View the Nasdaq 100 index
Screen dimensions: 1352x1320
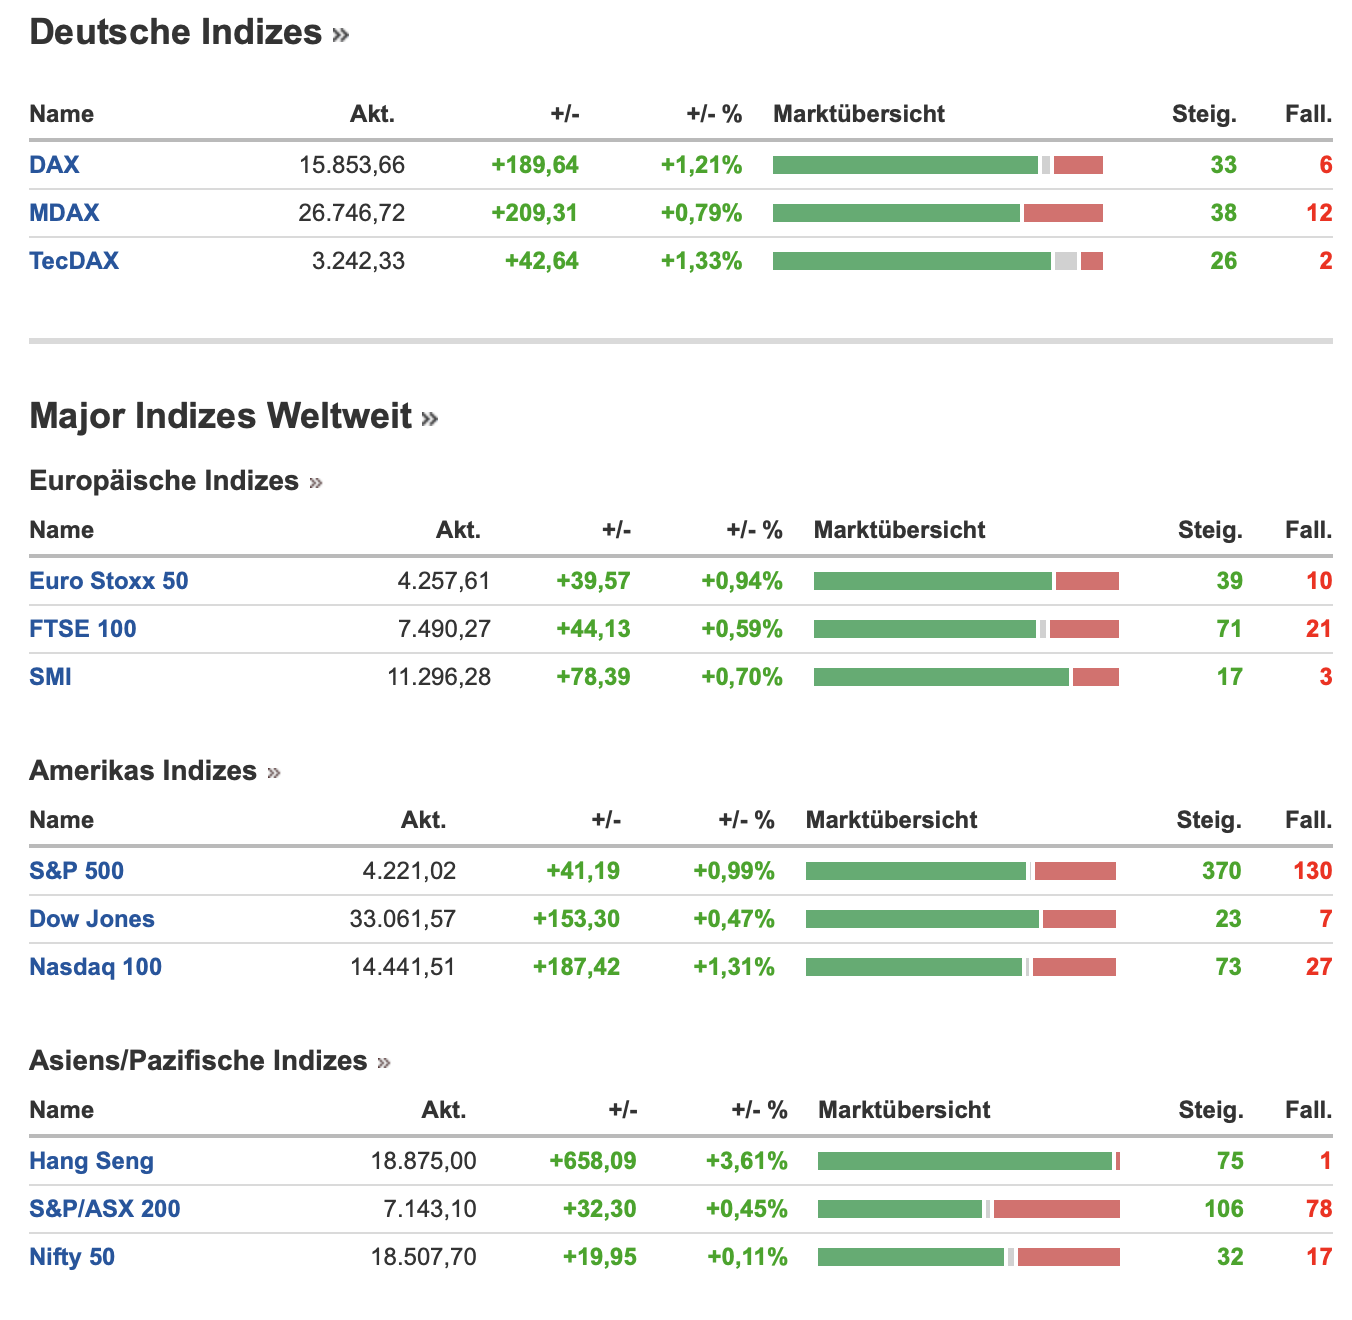coord(95,967)
